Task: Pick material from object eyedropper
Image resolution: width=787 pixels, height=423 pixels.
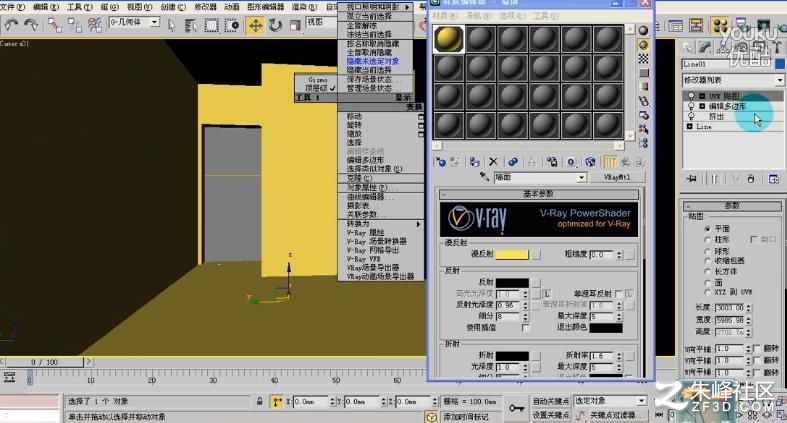Action: [x=484, y=177]
